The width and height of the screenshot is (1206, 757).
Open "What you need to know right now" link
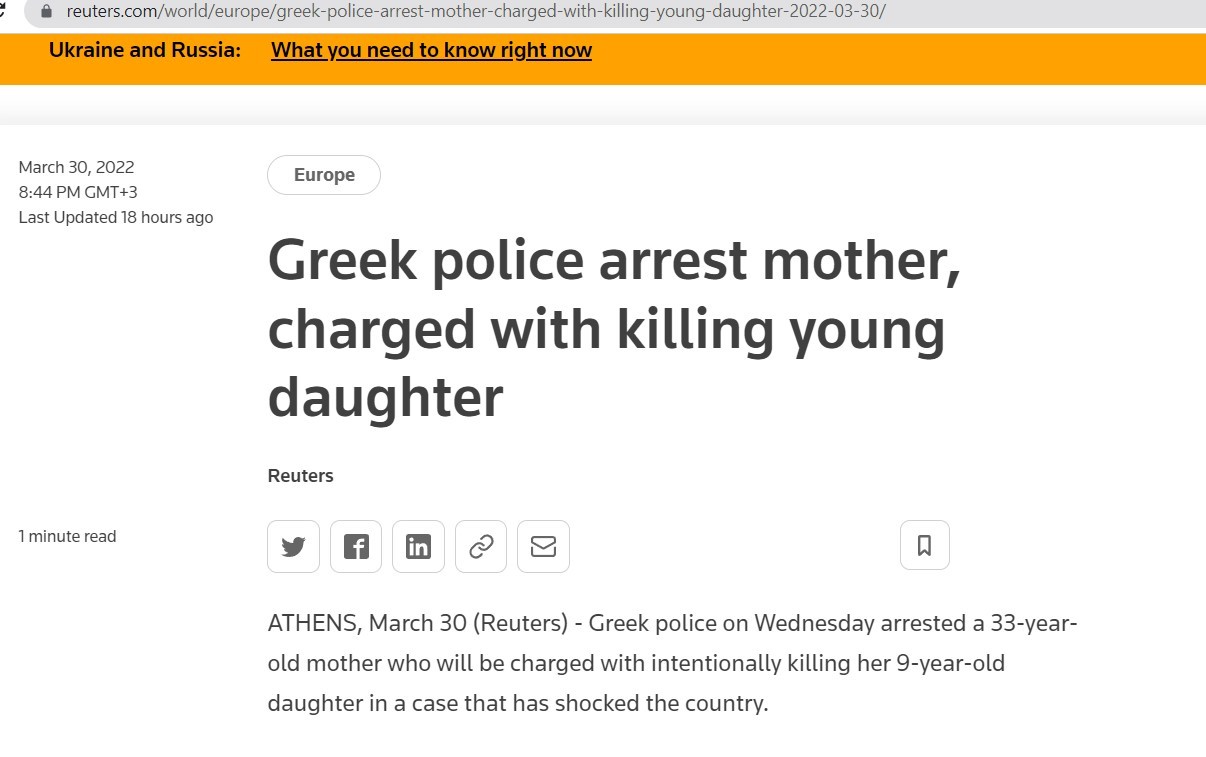click(431, 50)
